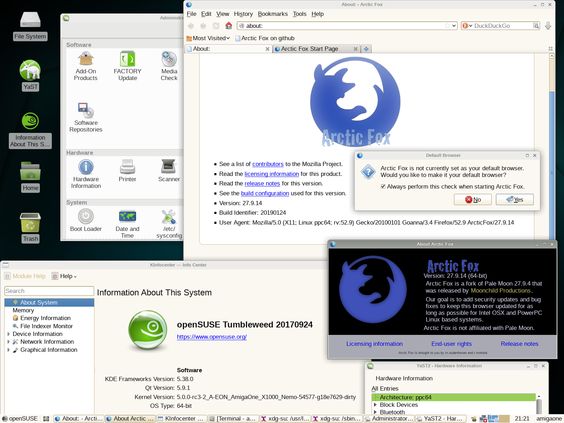Screen dimensions: 564x423
Task: Open new tab with plus button
Action: [x=366, y=49]
